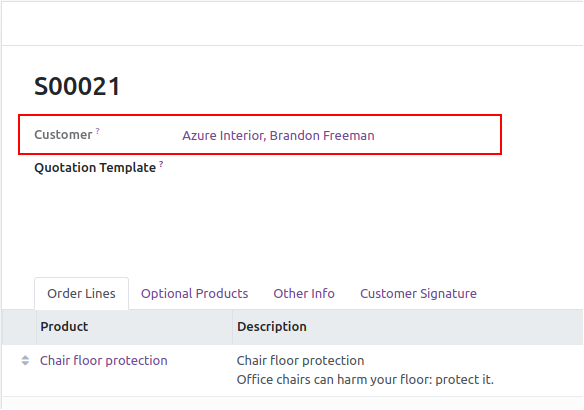
Task: Click the 'Office chairs can harm your floor' text
Action: point(365,380)
